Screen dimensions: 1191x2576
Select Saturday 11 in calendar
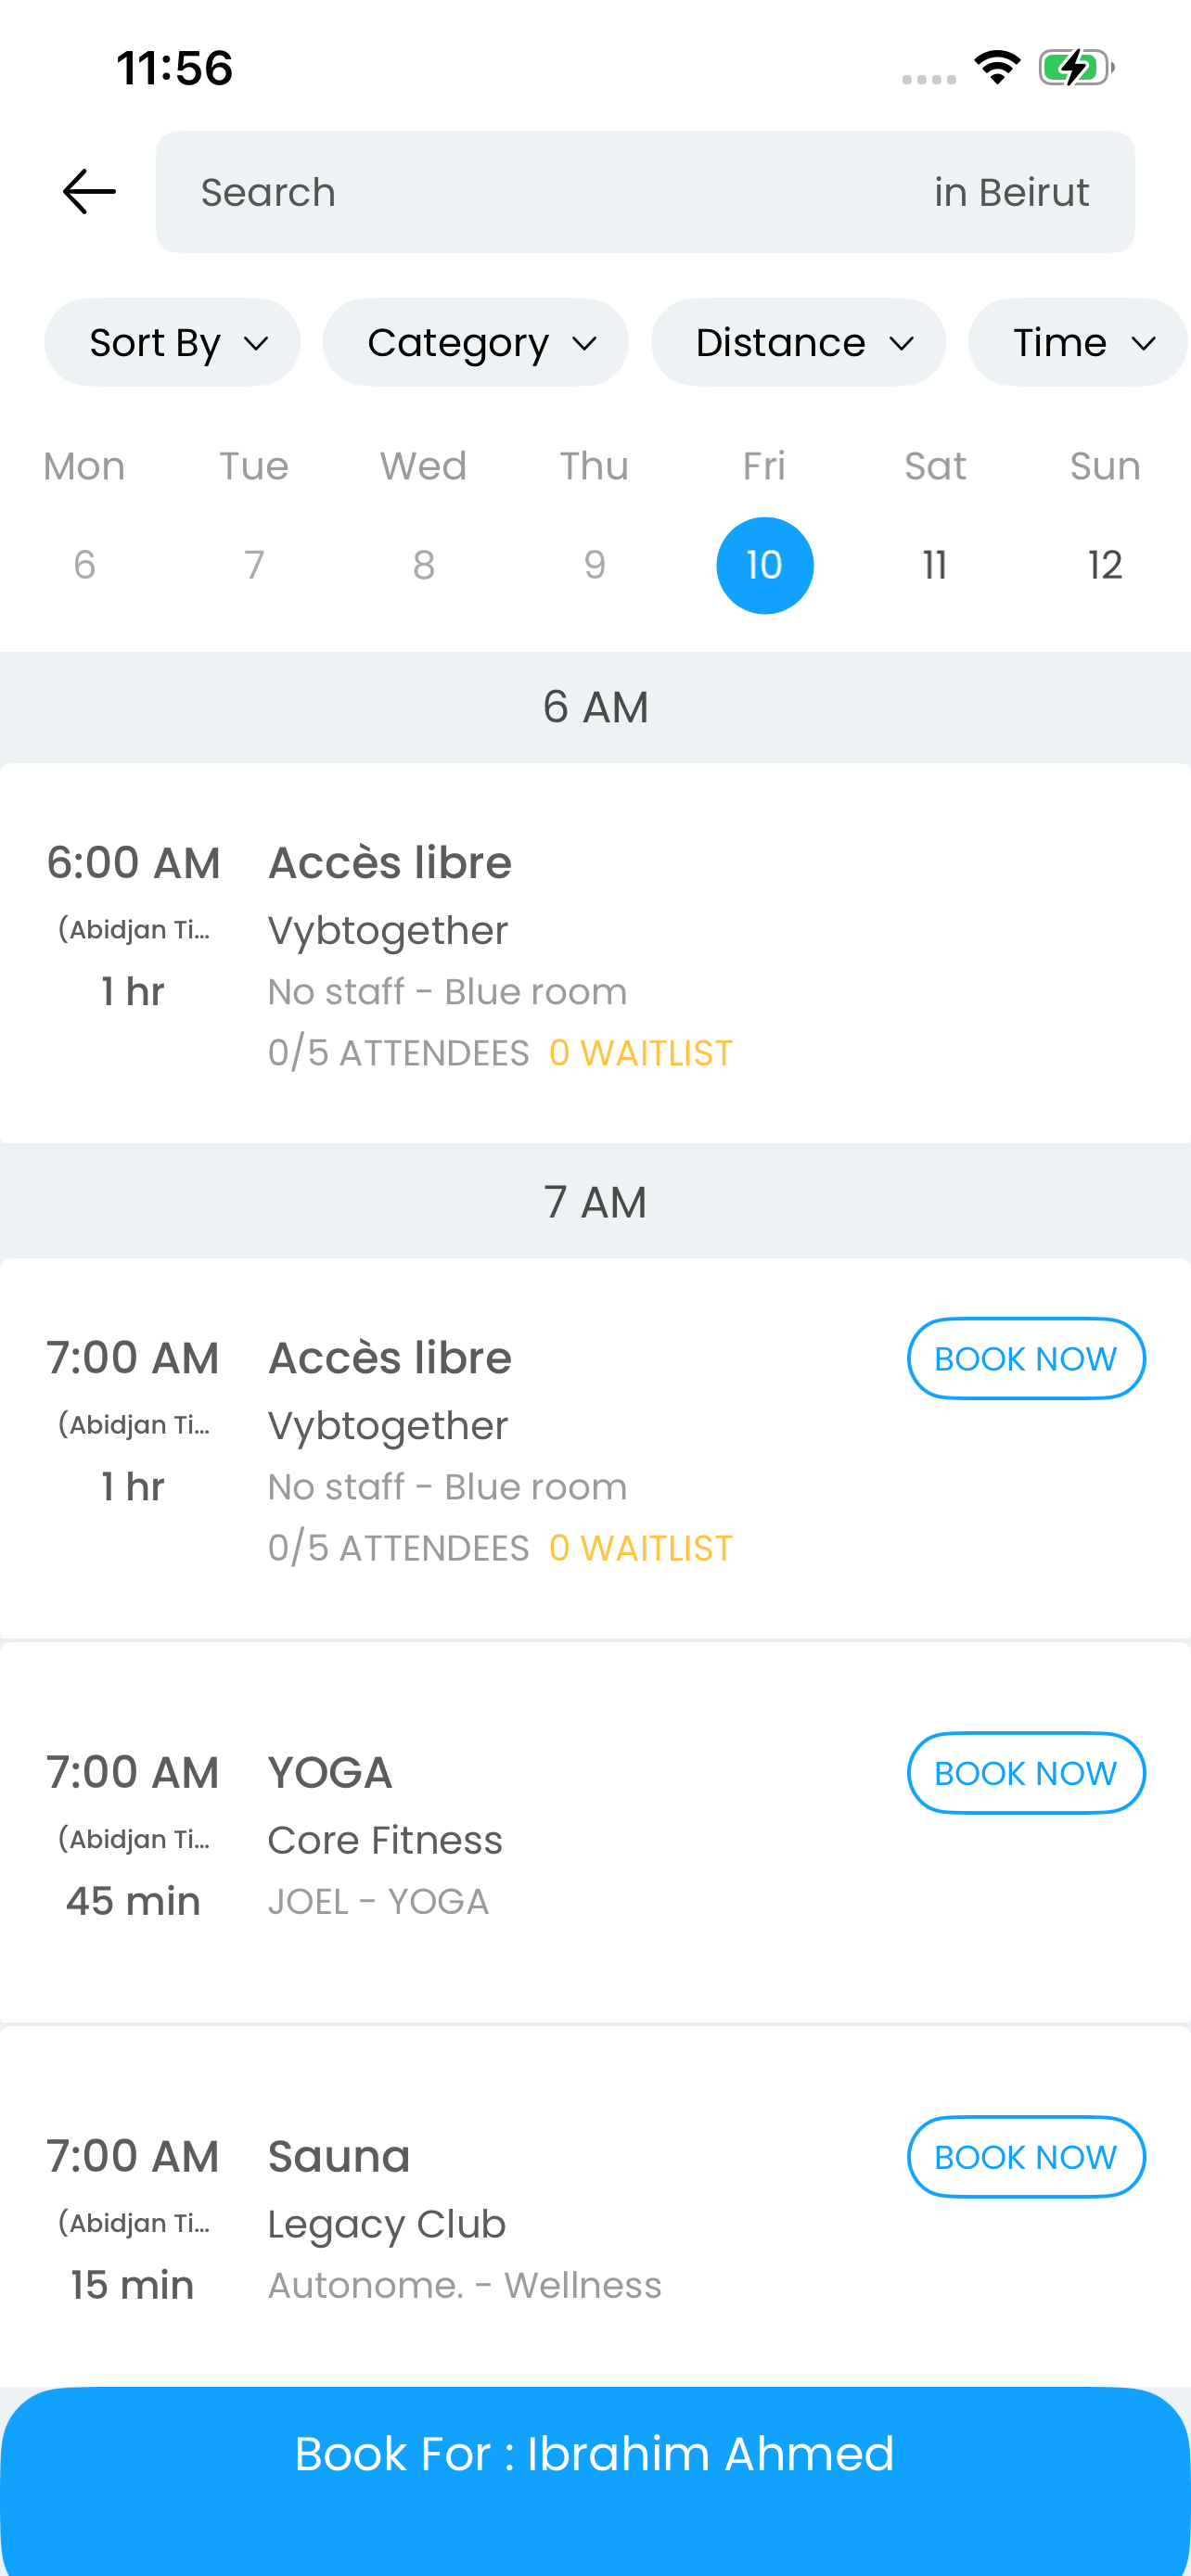point(935,565)
